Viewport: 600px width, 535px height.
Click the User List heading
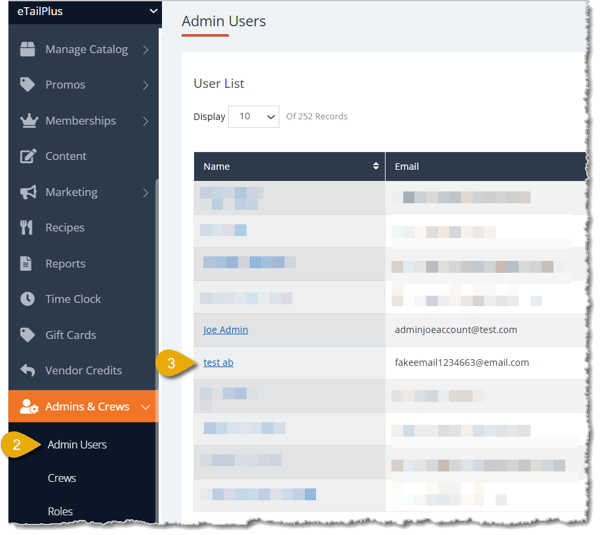pyautogui.click(x=219, y=84)
